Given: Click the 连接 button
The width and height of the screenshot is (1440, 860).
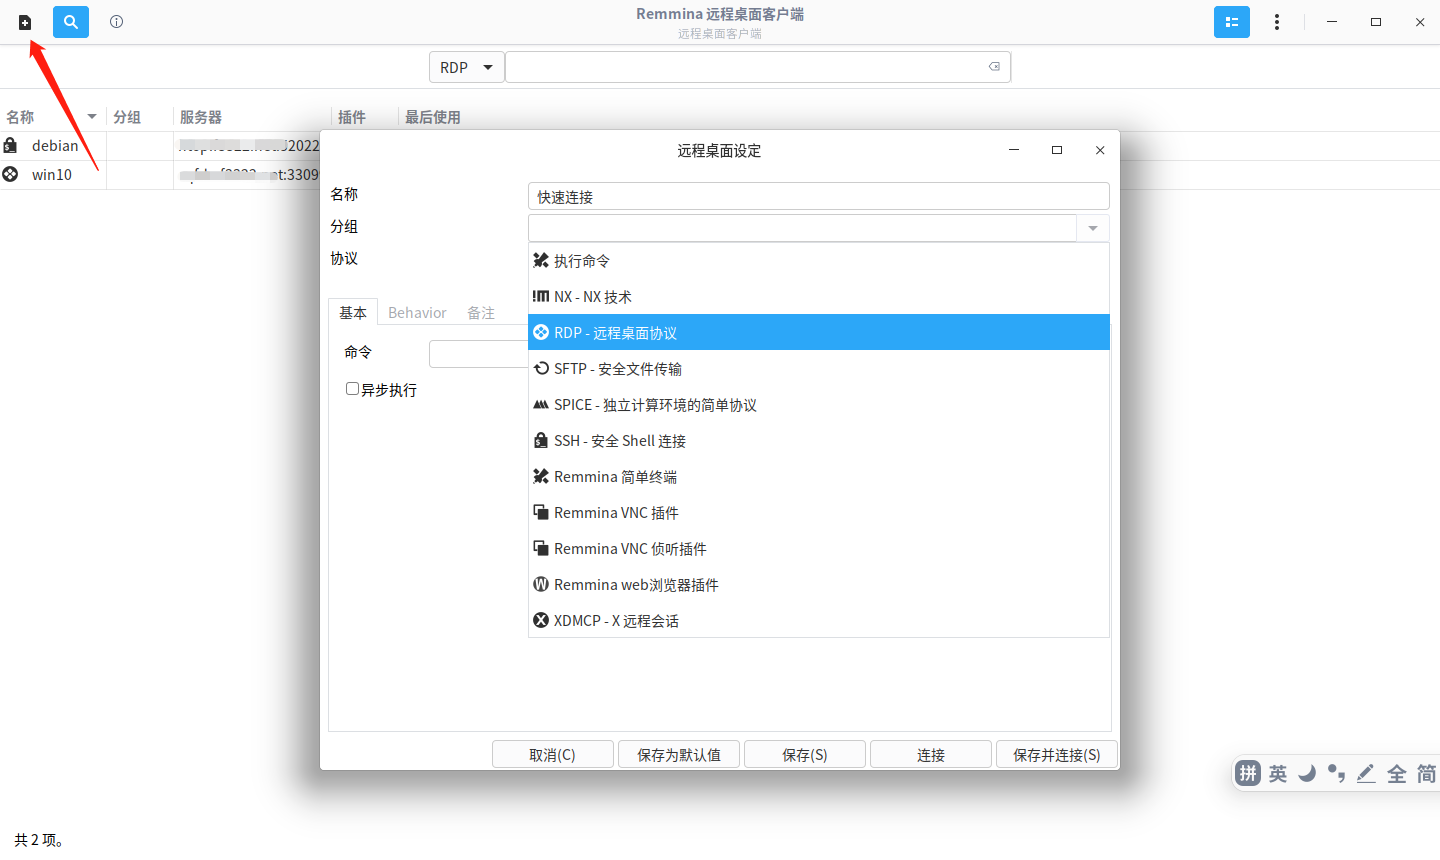Looking at the screenshot, I should click(x=931, y=755).
